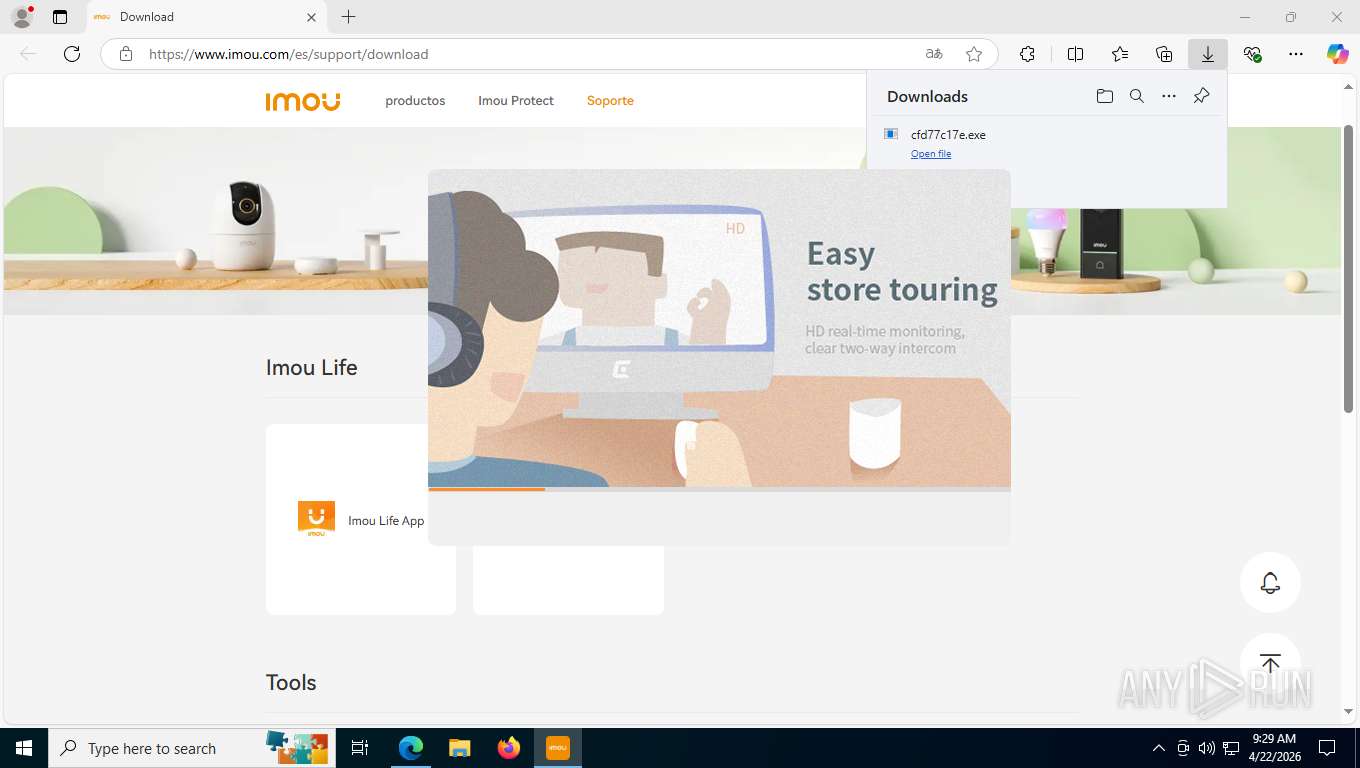Image resolution: width=1360 pixels, height=768 pixels.
Task: Open the productos menu
Action: [x=415, y=101]
